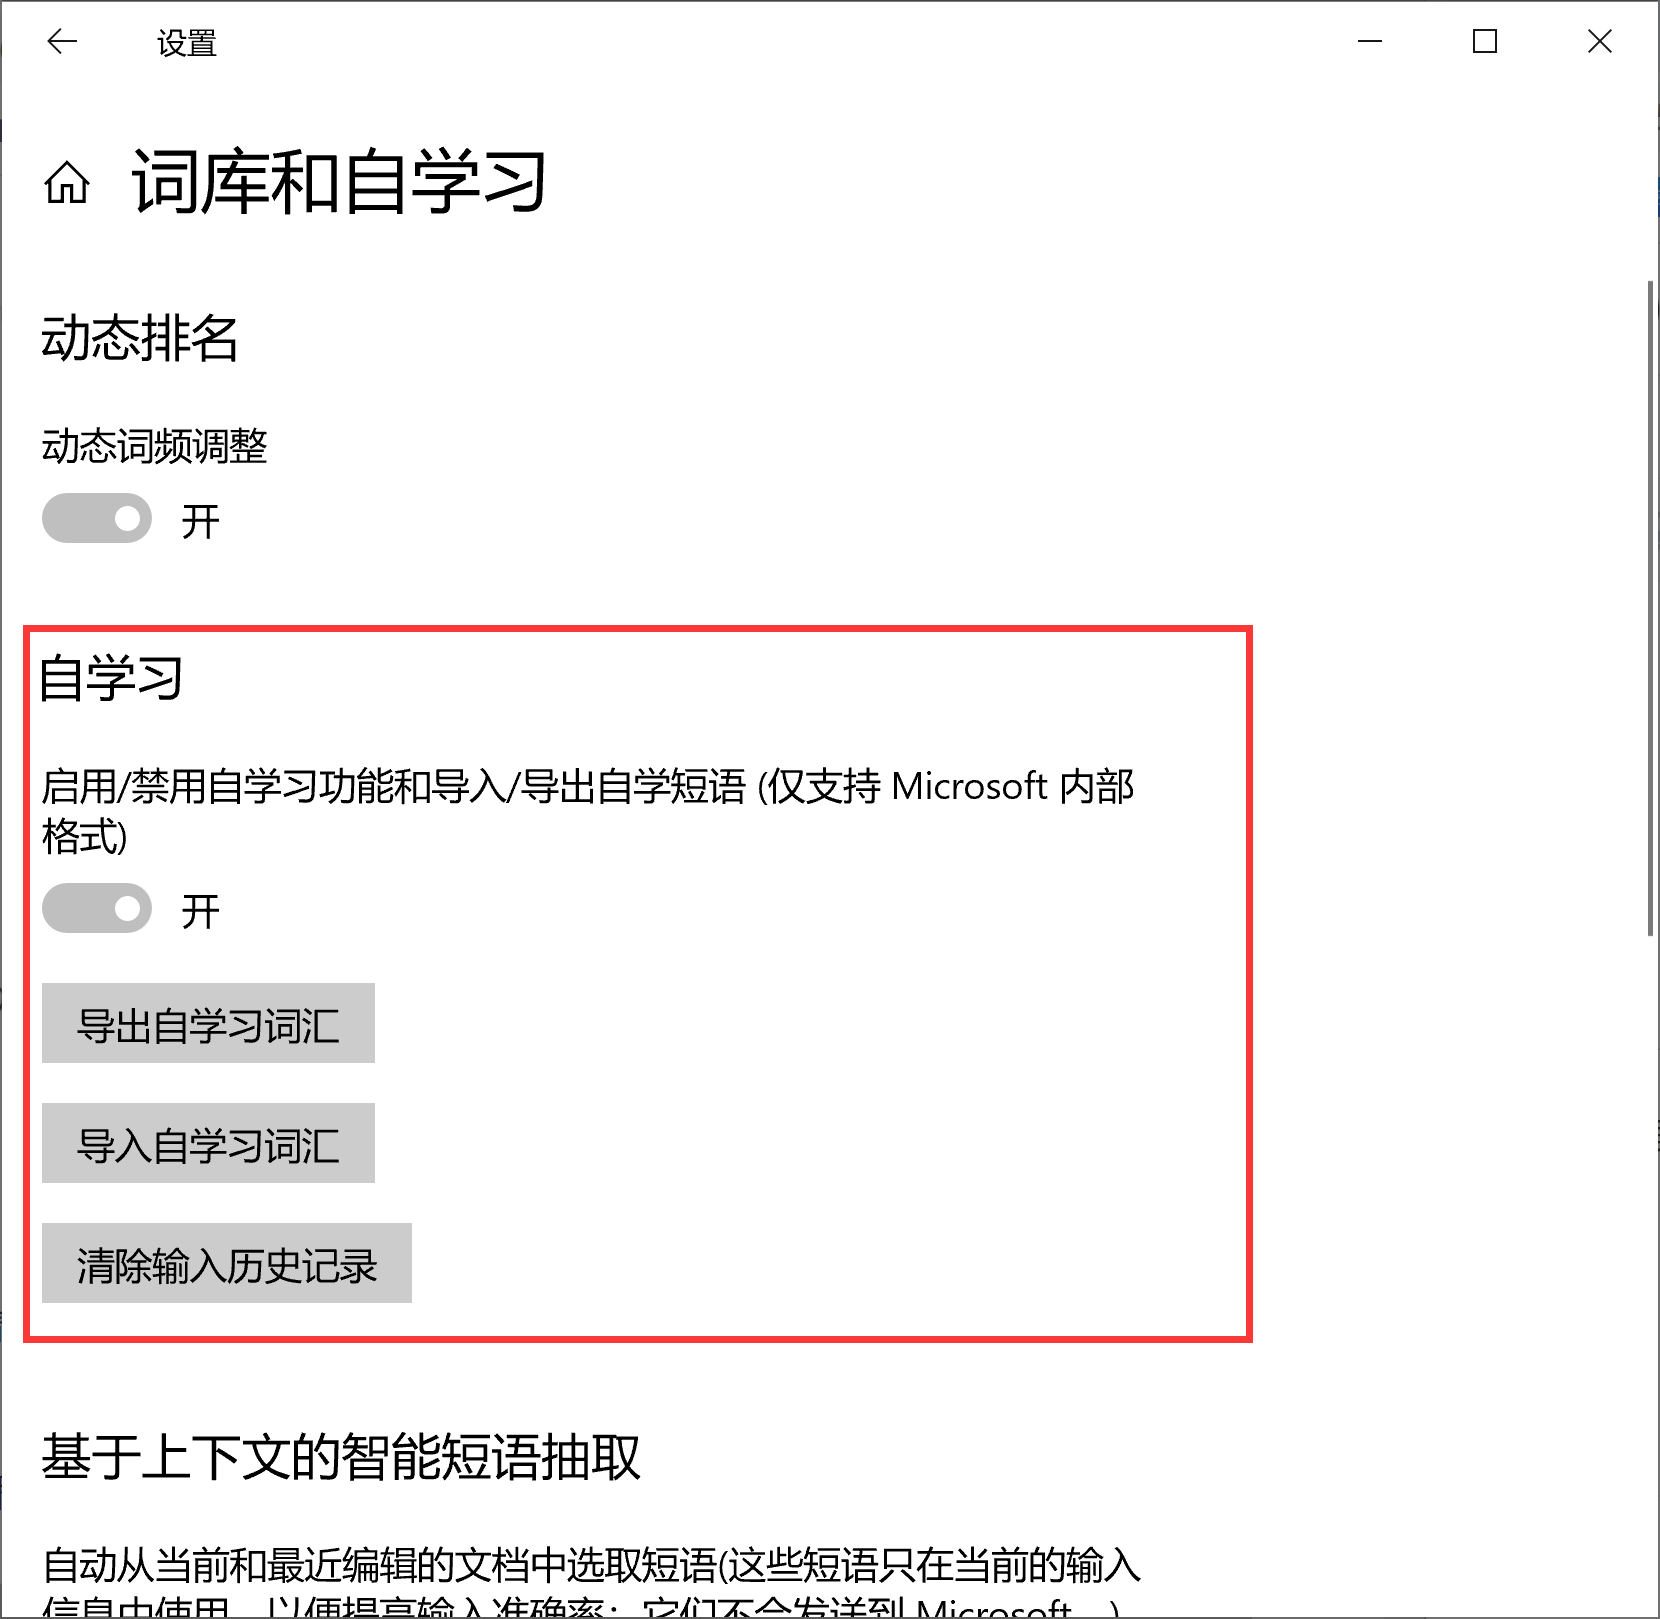This screenshot has width=1660, height=1619.
Task: Select the 动态排名 section heading
Action: pyautogui.click(x=140, y=338)
